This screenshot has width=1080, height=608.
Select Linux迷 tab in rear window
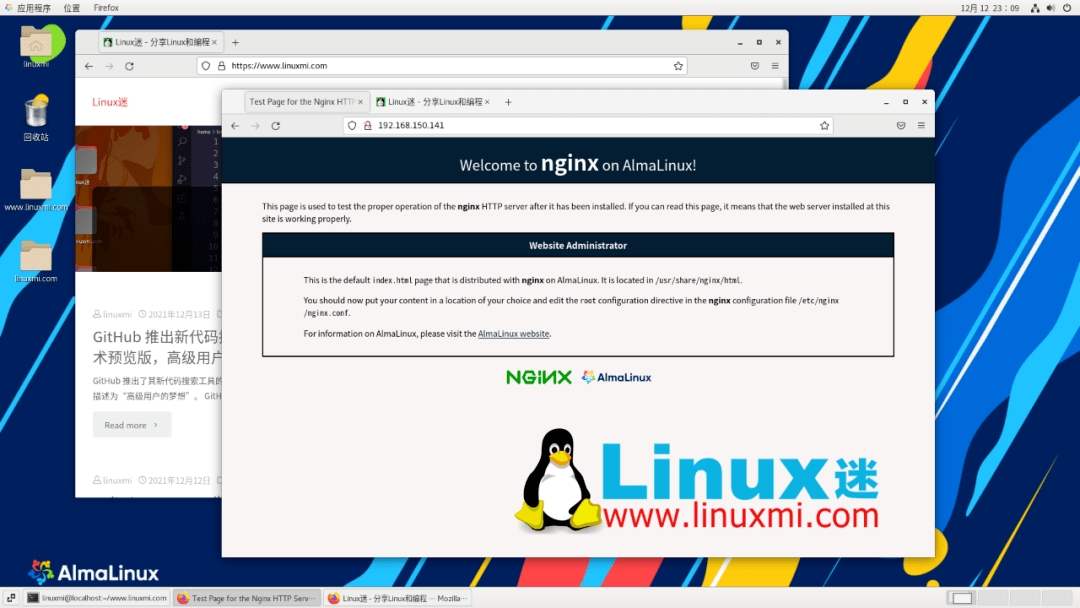(160, 43)
